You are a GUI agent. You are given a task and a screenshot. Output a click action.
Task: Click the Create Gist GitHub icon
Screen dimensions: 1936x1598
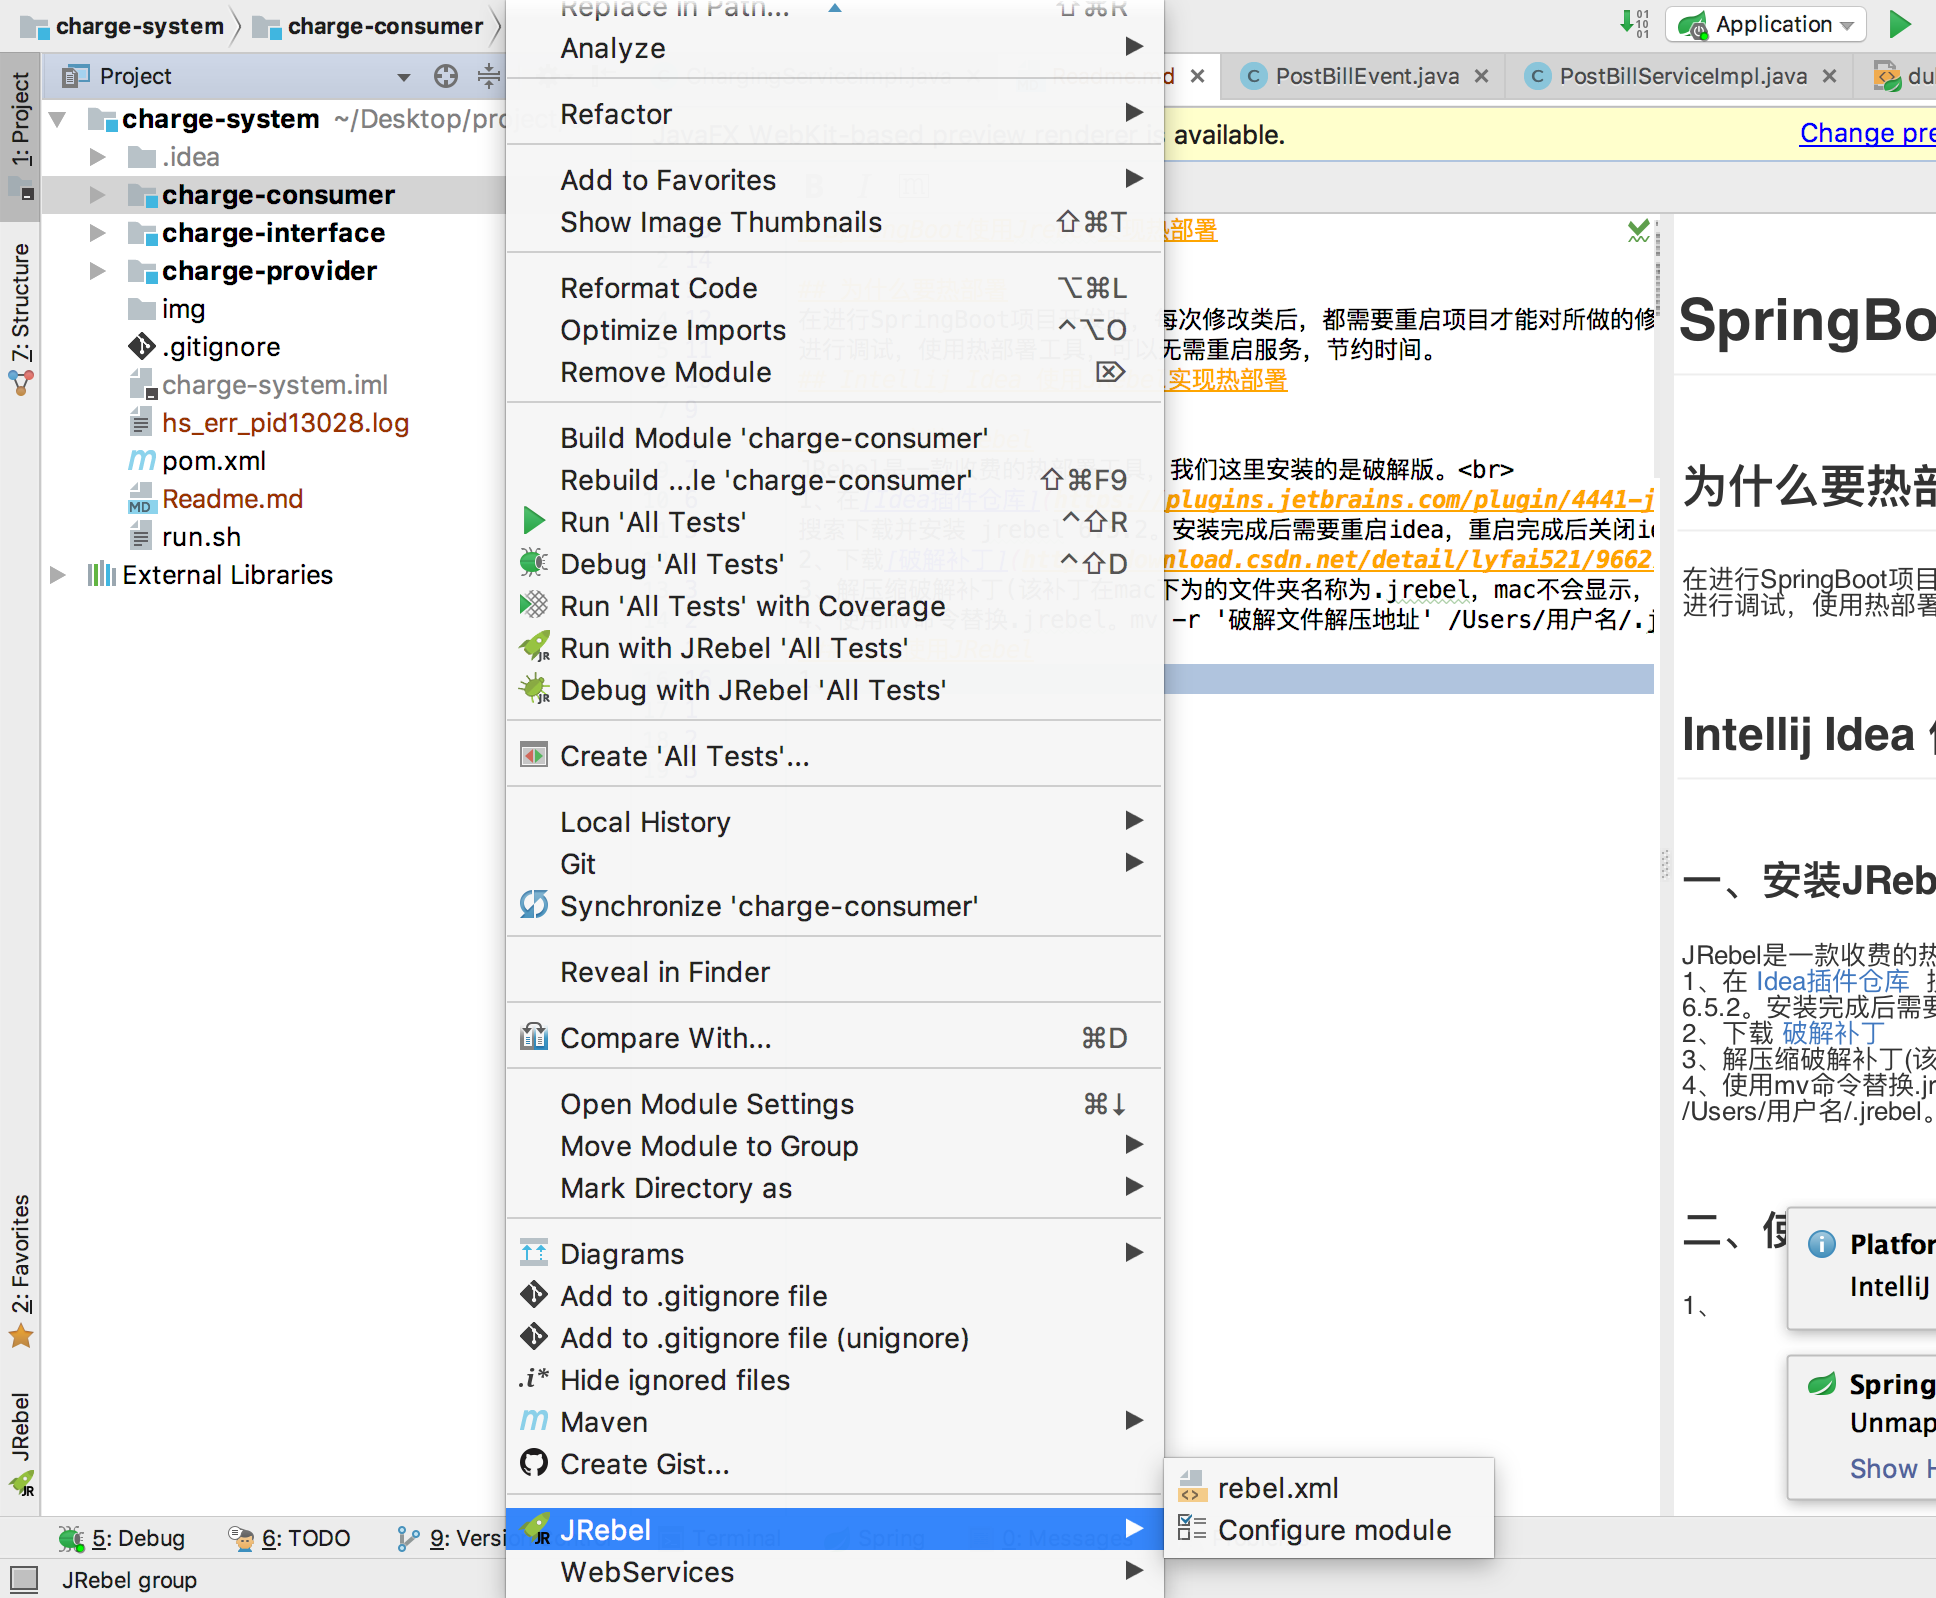click(534, 1463)
